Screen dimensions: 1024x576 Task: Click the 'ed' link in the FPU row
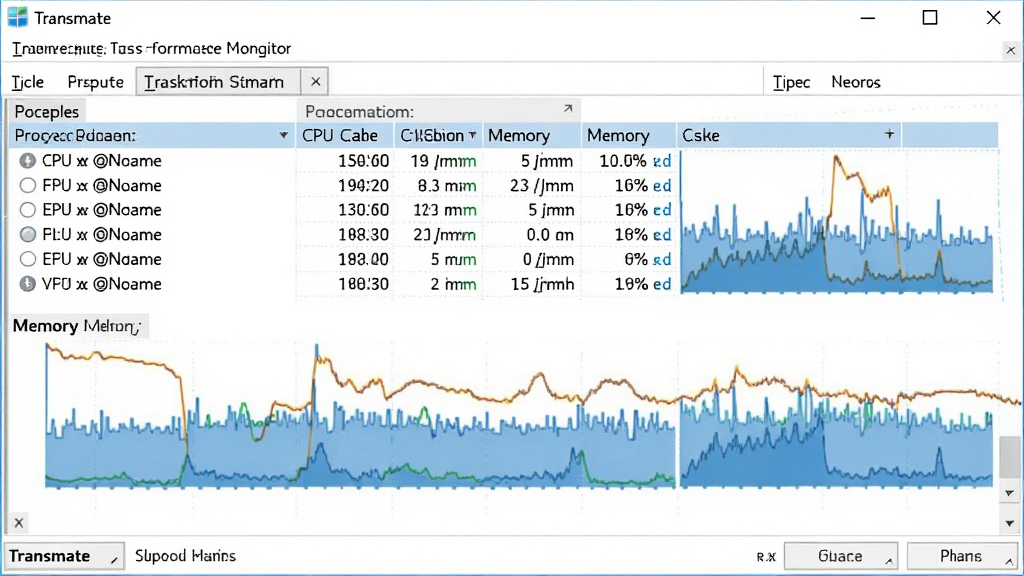(x=662, y=185)
